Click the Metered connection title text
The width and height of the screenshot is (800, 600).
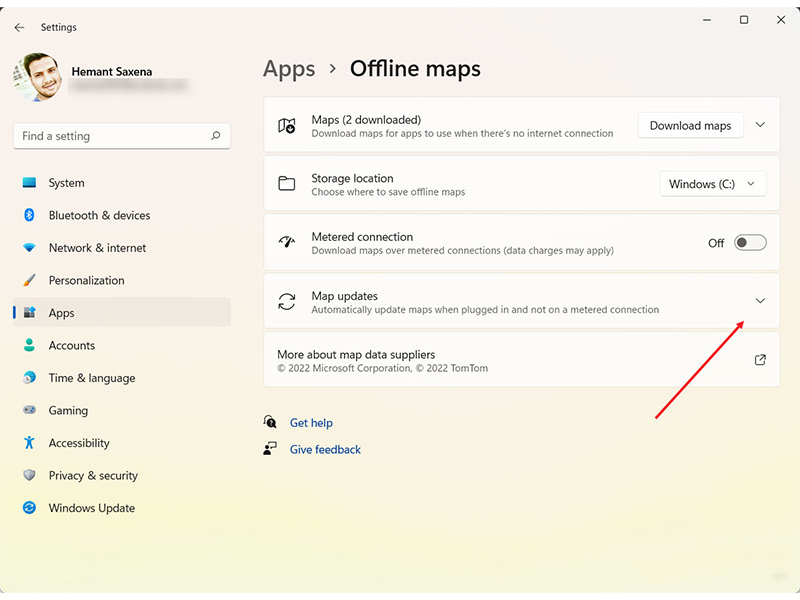tap(362, 237)
